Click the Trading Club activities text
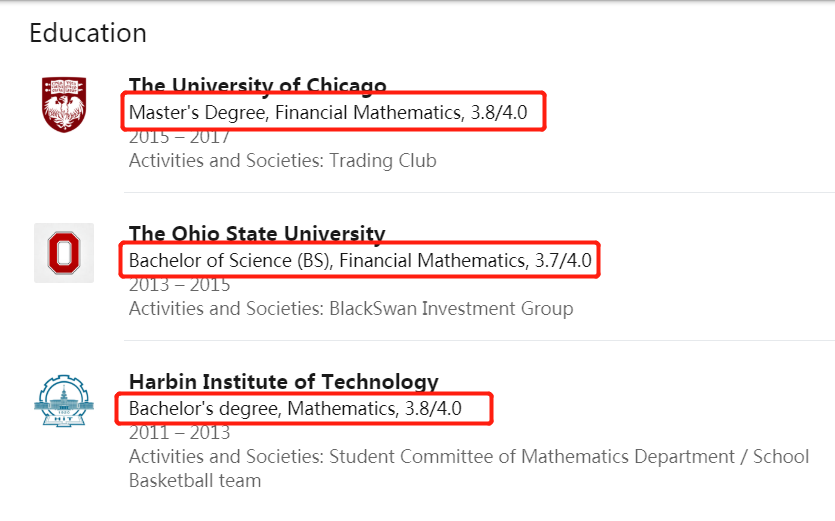This screenshot has width=835, height=521. coord(383,161)
